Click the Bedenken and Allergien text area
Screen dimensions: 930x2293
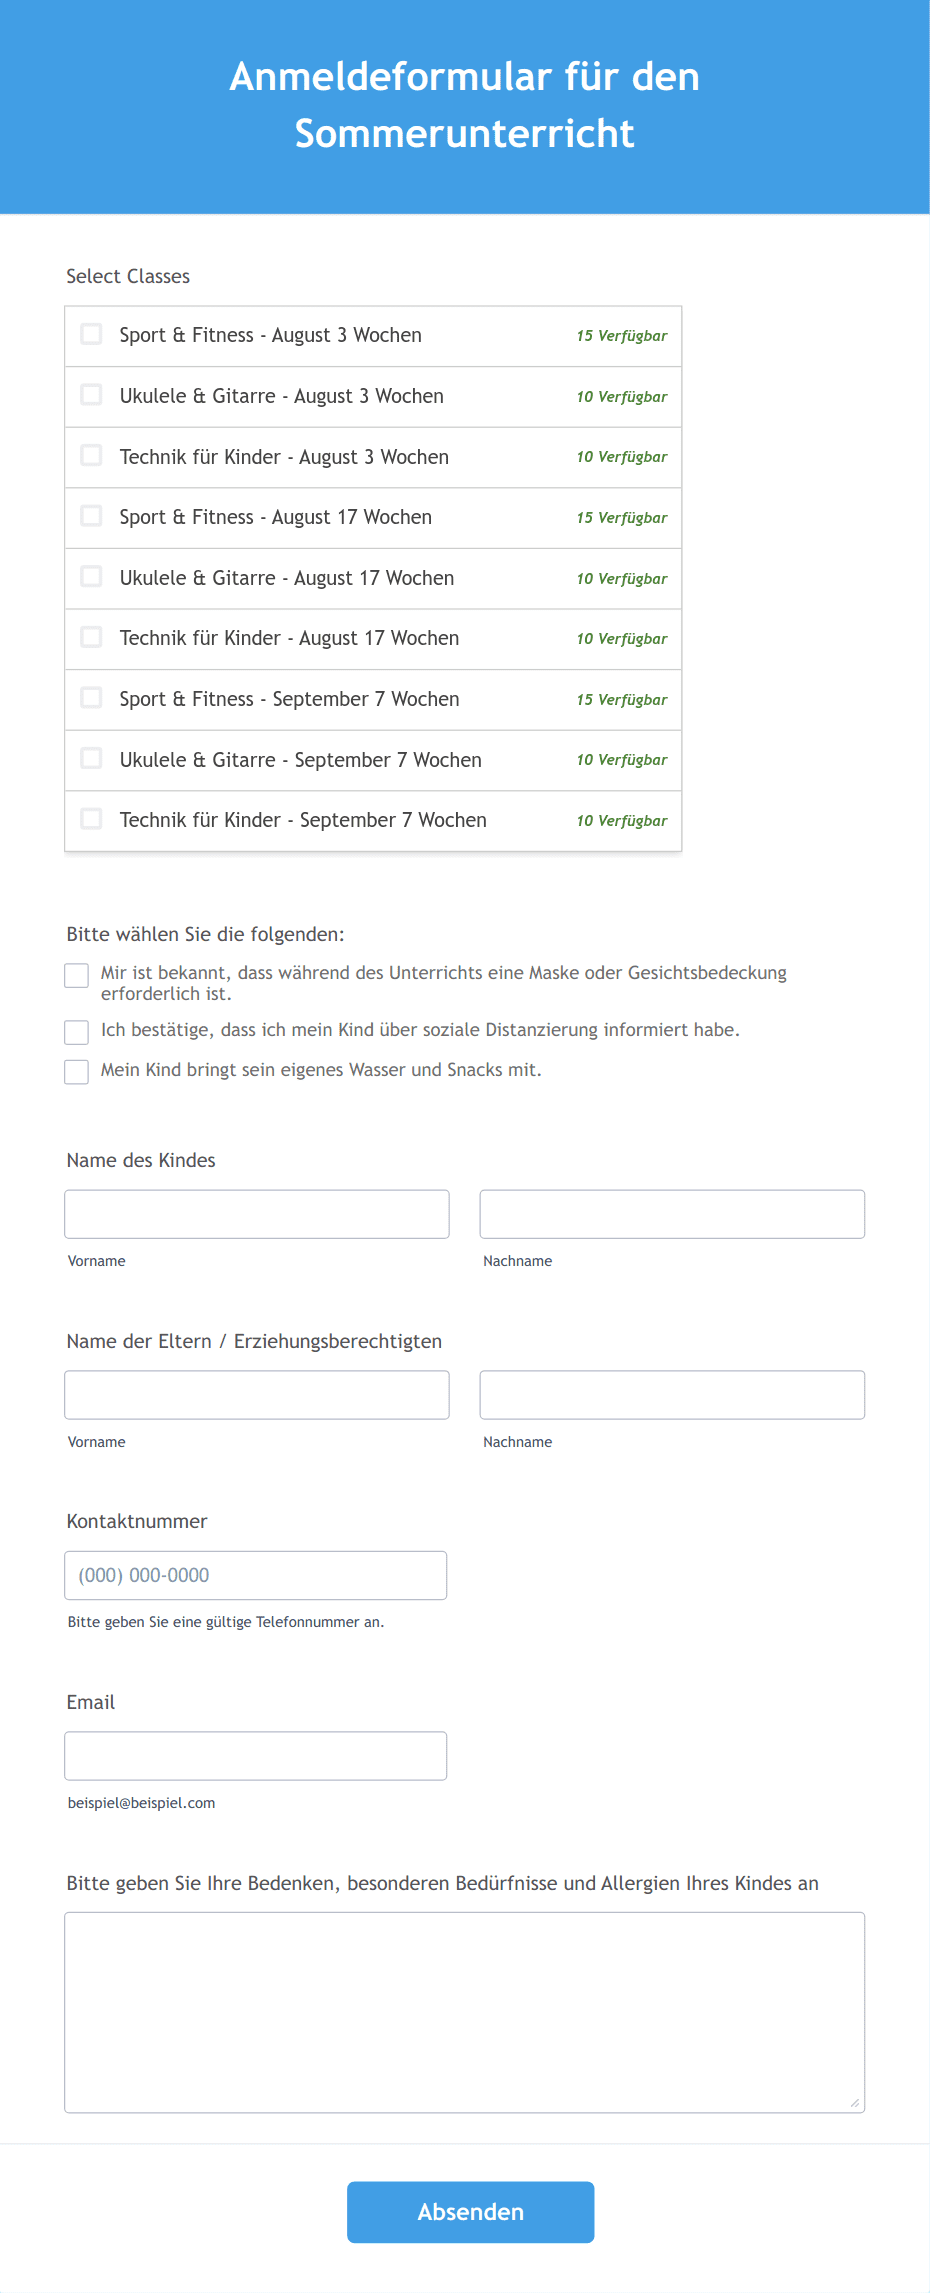pos(465,2013)
